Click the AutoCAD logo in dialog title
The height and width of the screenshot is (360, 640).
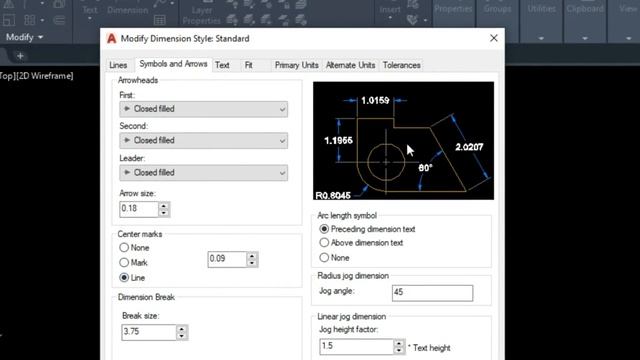point(111,38)
